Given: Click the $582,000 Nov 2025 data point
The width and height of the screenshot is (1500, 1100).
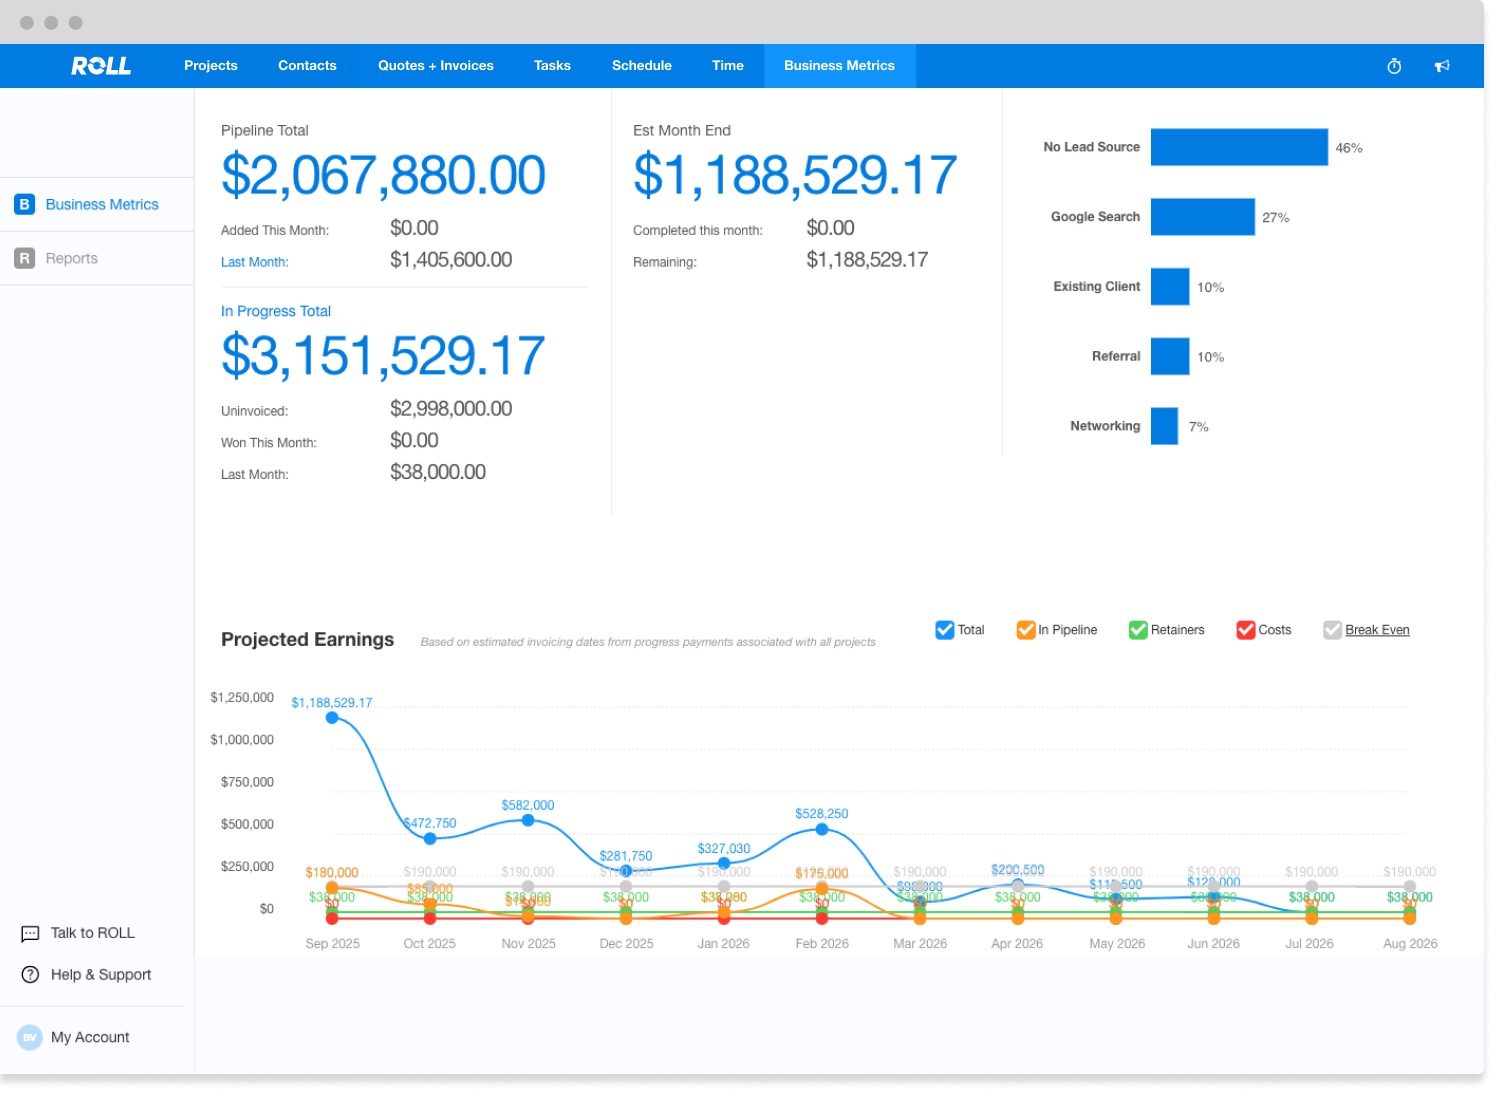Looking at the screenshot, I should coord(528,820).
